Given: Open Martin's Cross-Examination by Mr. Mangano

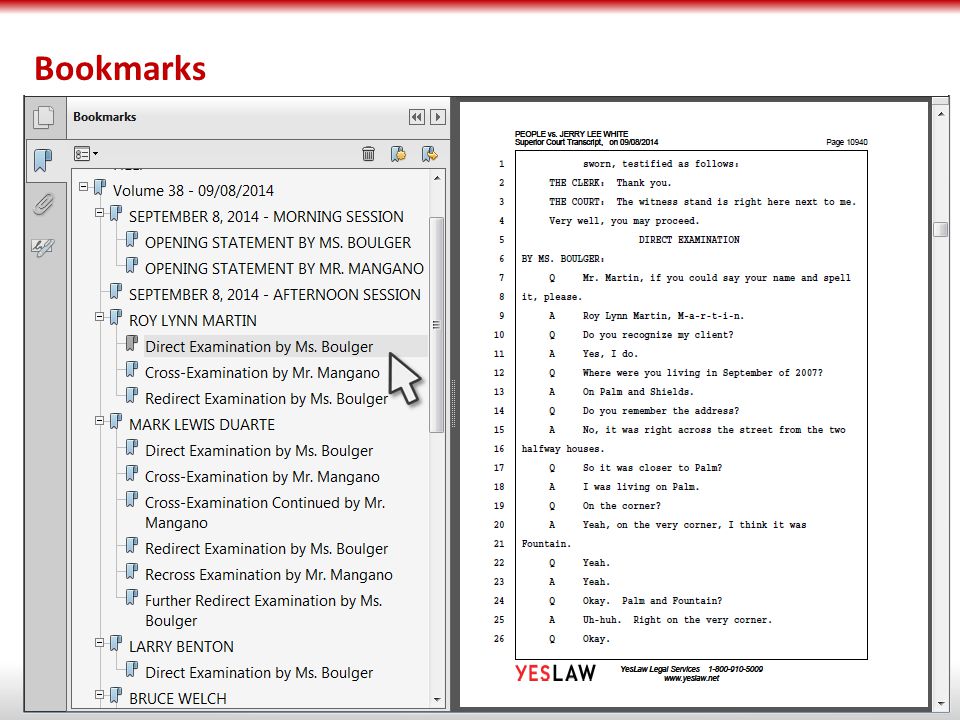Looking at the screenshot, I should 262,373.
